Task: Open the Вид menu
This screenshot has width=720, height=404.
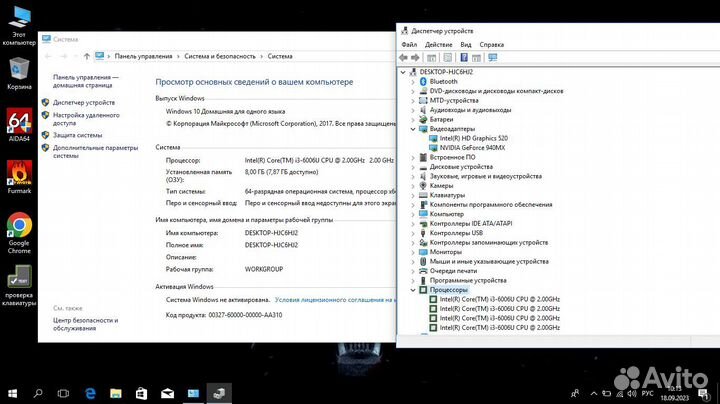Action: (x=466, y=45)
